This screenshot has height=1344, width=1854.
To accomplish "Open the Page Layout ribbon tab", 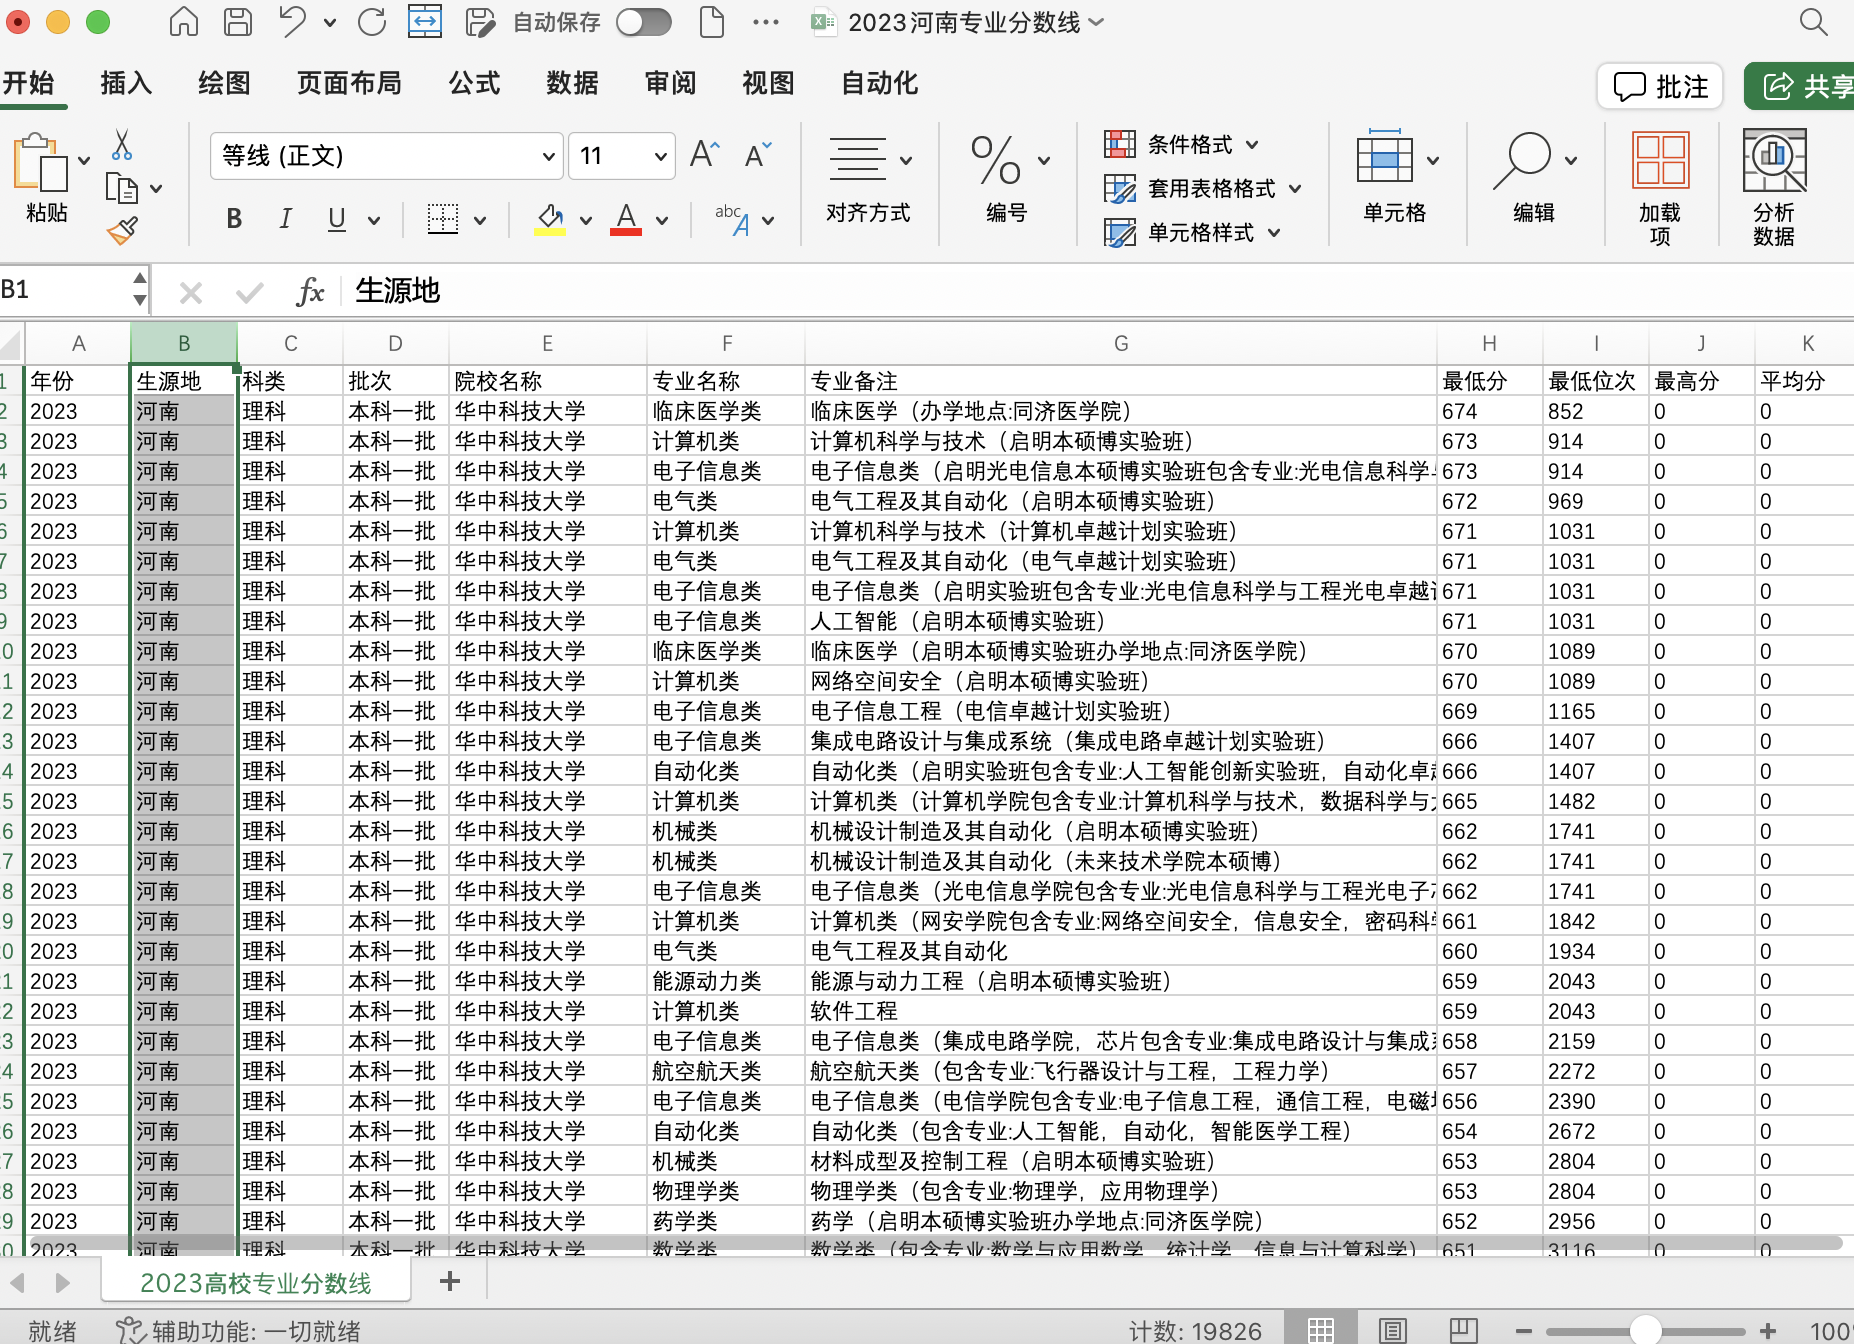I will coord(349,83).
